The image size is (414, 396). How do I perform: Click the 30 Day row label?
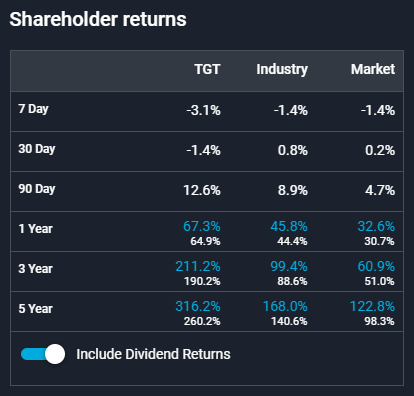tap(37, 149)
